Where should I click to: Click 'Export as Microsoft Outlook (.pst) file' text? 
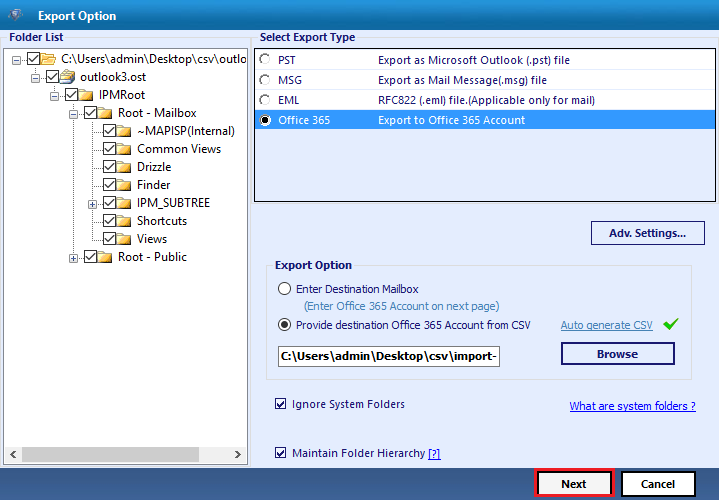tap(474, 60)
